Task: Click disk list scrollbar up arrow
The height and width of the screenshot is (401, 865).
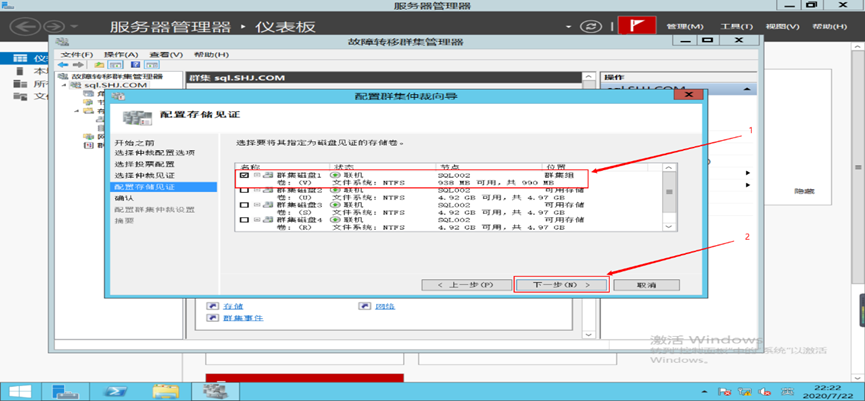Action: (669, 167)
